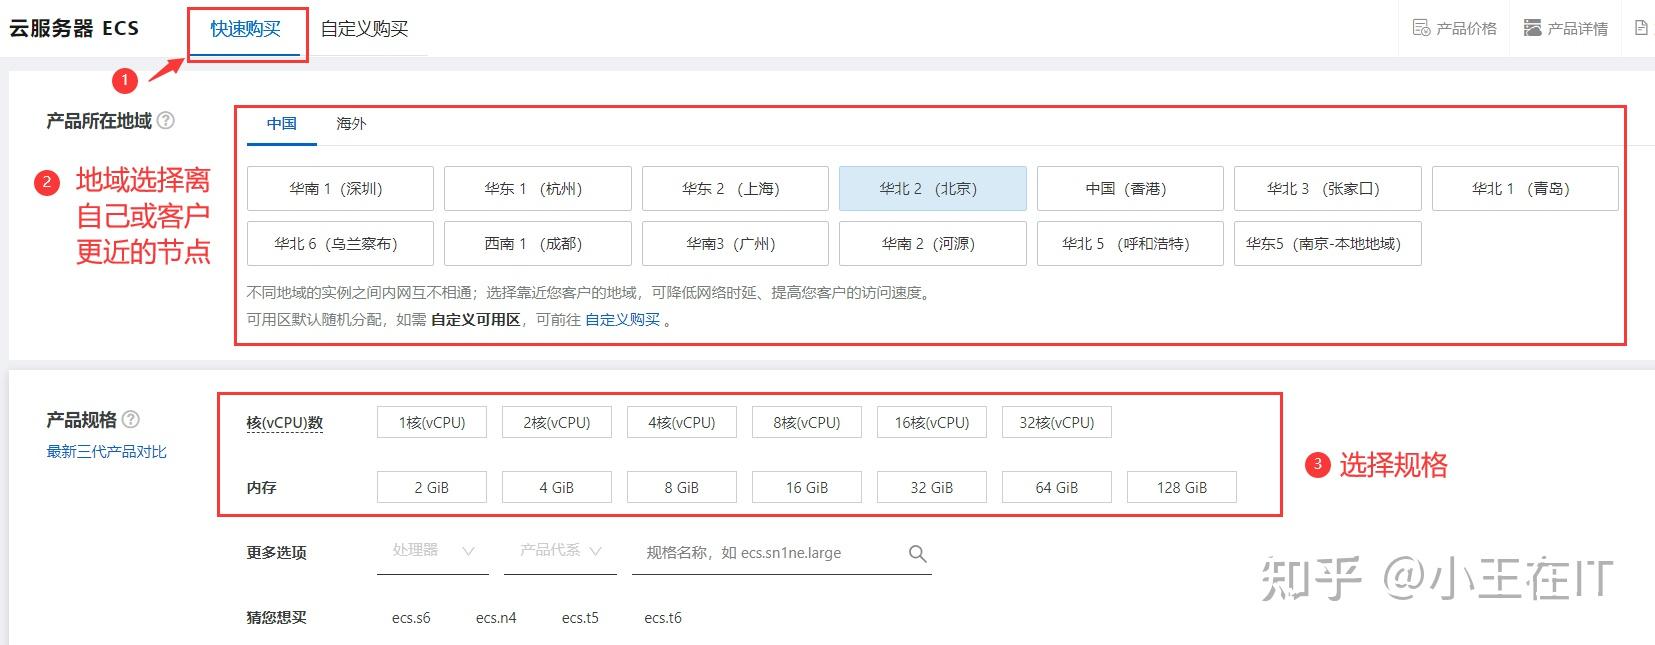Select the 海外 region tab
This screenshot has width=1655, height=645.
[351, 124]
